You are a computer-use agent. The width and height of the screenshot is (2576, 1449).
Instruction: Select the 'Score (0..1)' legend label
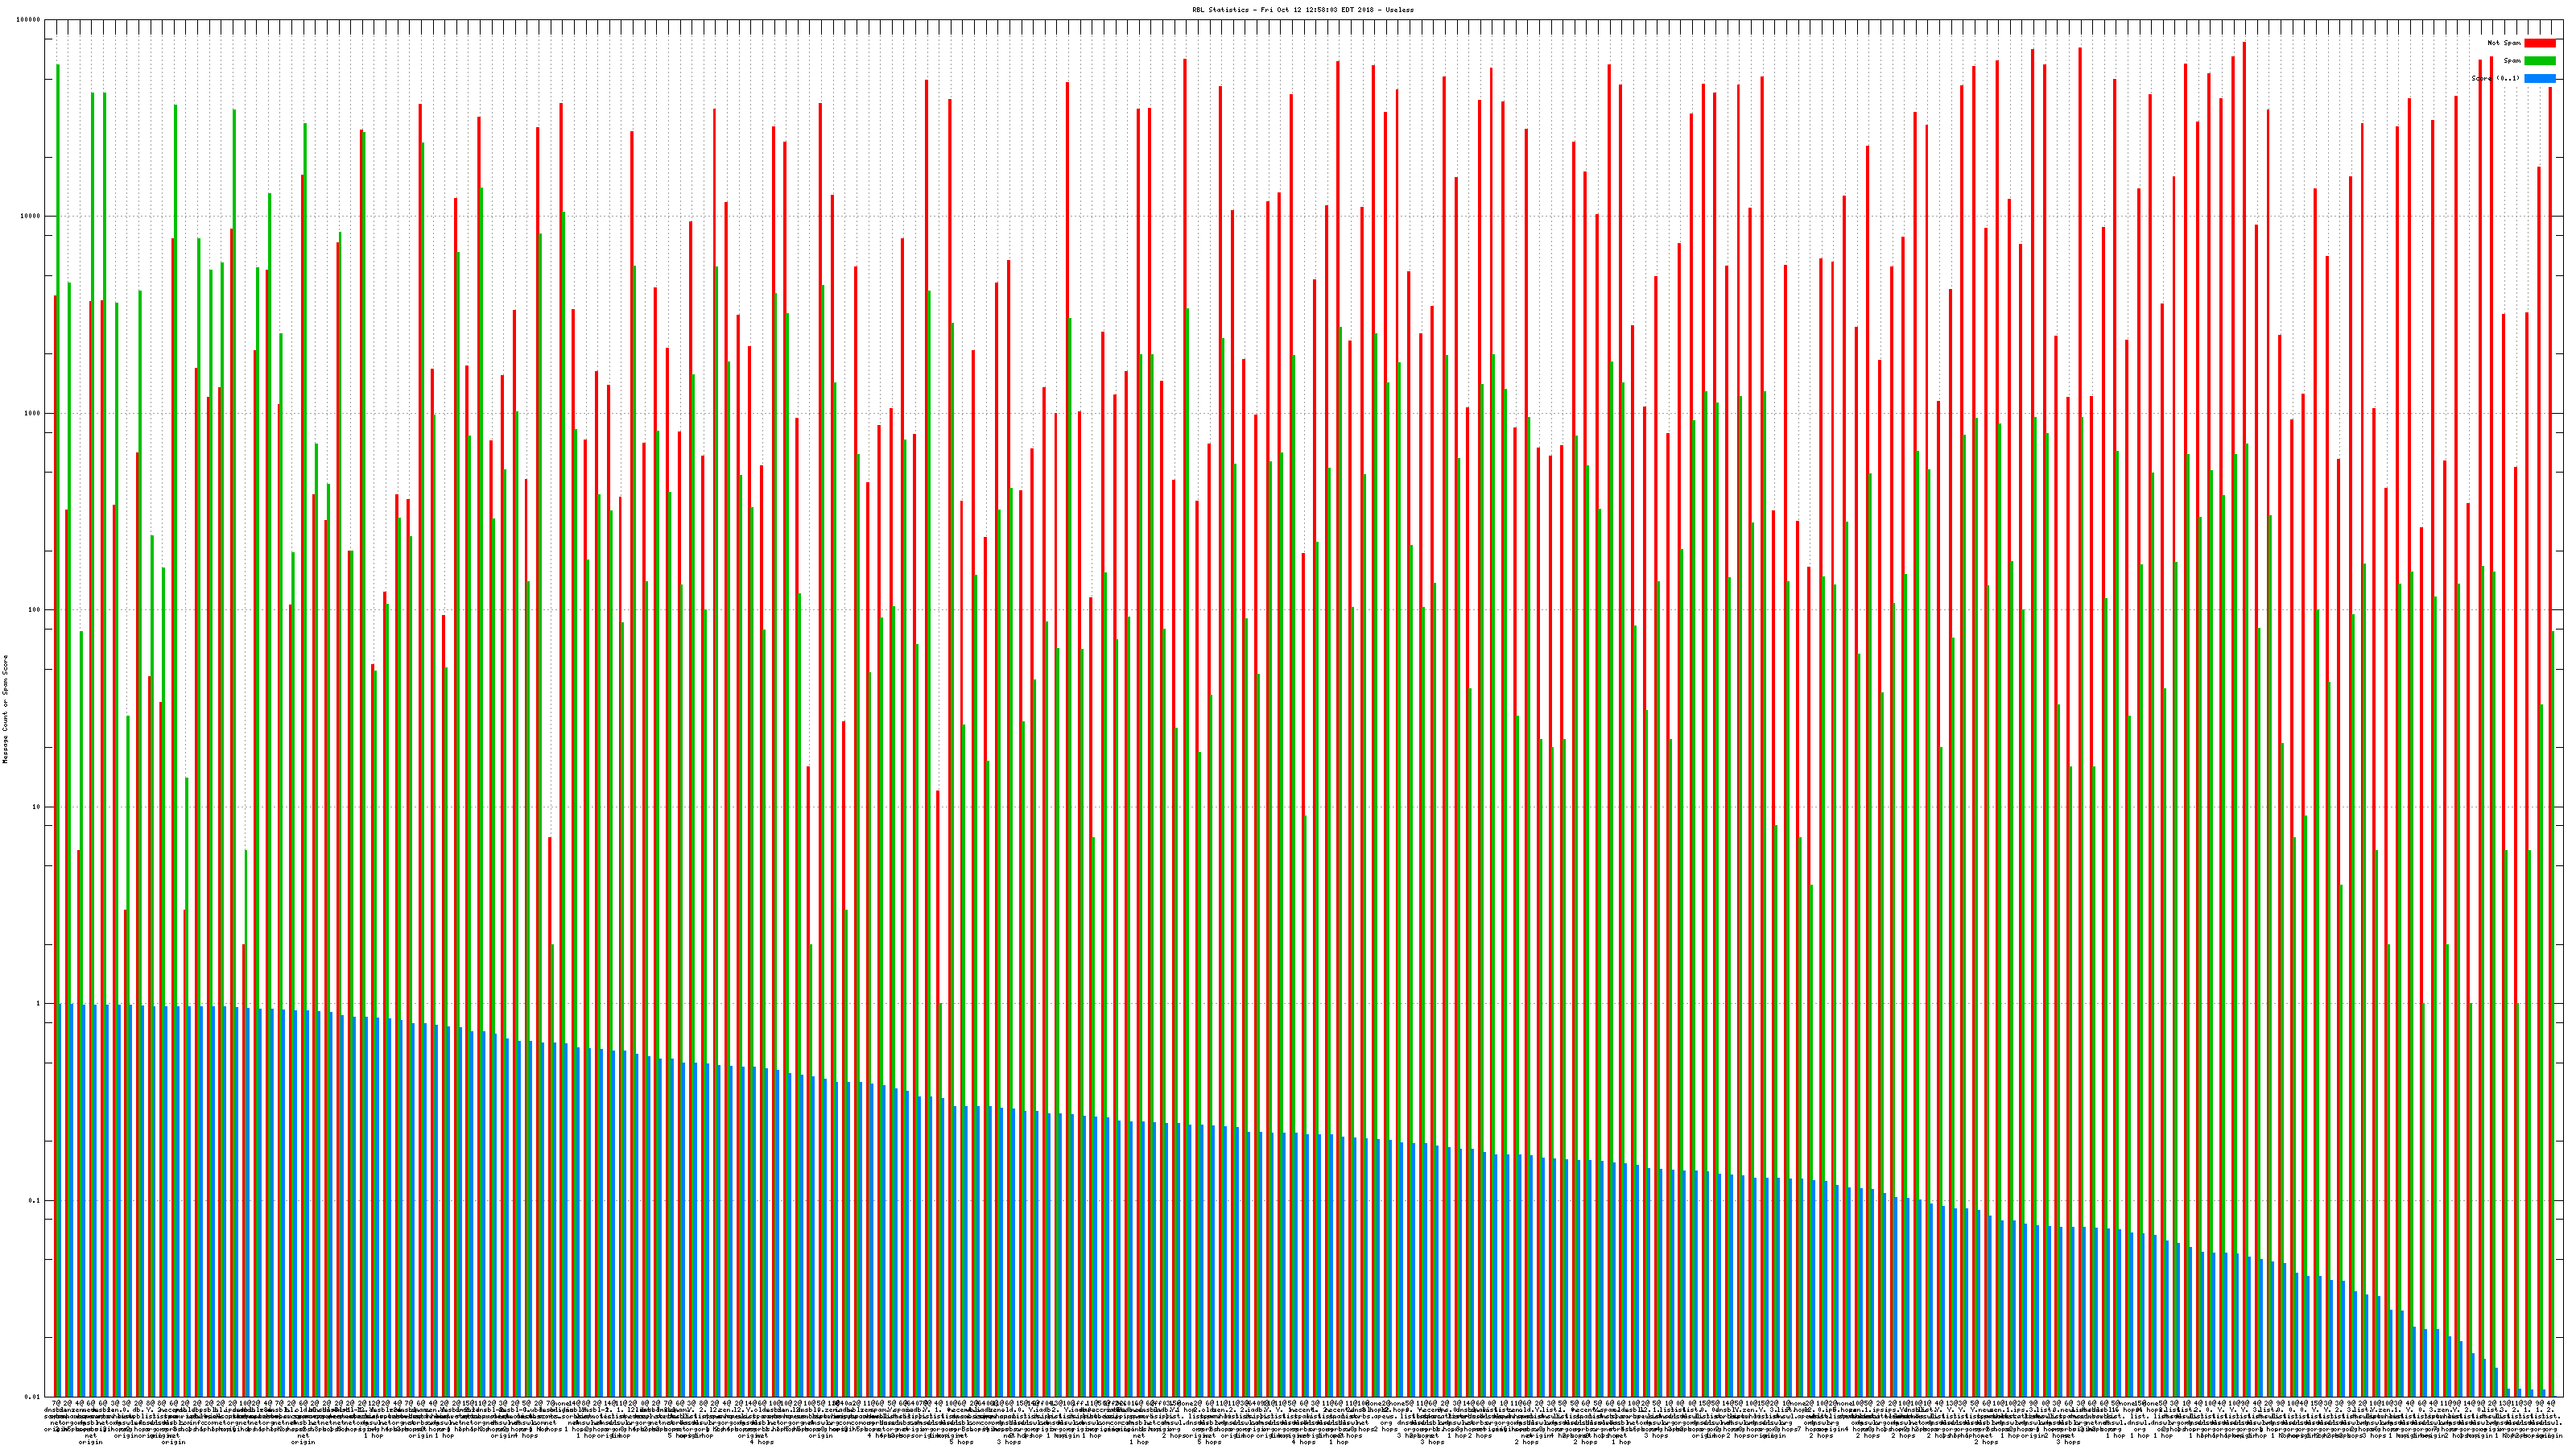(2495, 78)
